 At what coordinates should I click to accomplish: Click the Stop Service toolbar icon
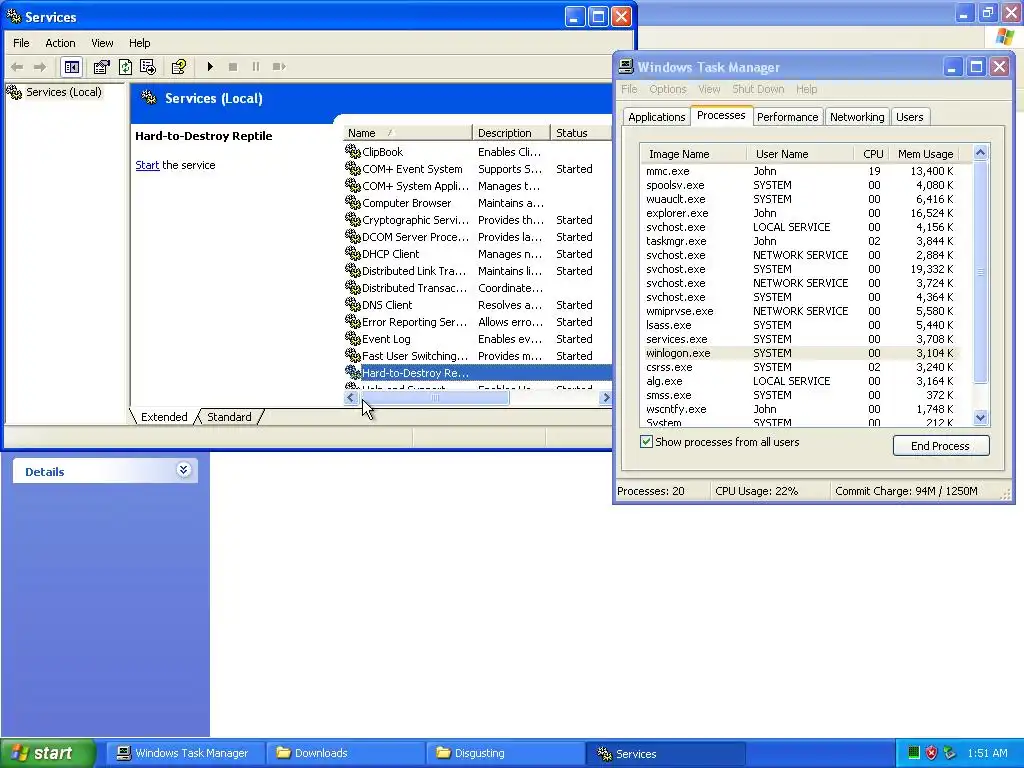(x=232, y=67)
